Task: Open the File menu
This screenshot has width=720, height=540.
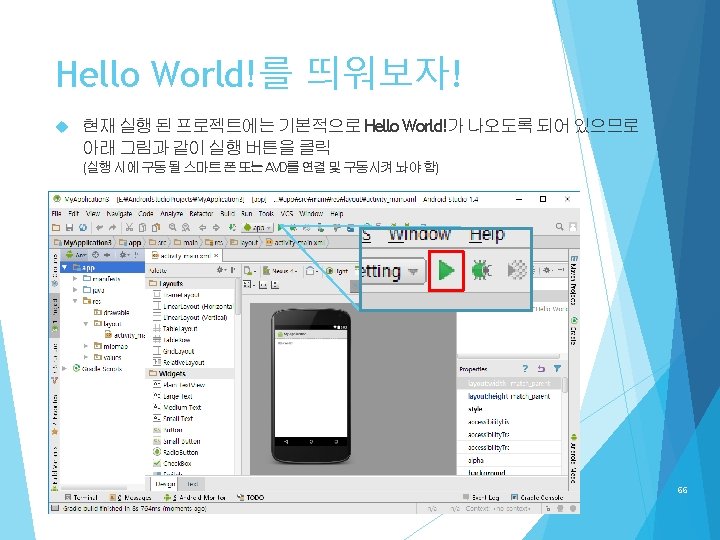Action: (x=56, y=214)
